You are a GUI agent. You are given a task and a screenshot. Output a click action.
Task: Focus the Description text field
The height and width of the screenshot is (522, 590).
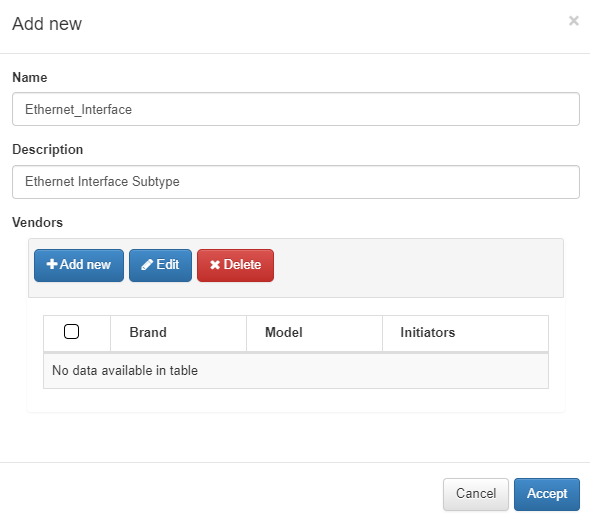pyautogui.click(x=296, y=182)
